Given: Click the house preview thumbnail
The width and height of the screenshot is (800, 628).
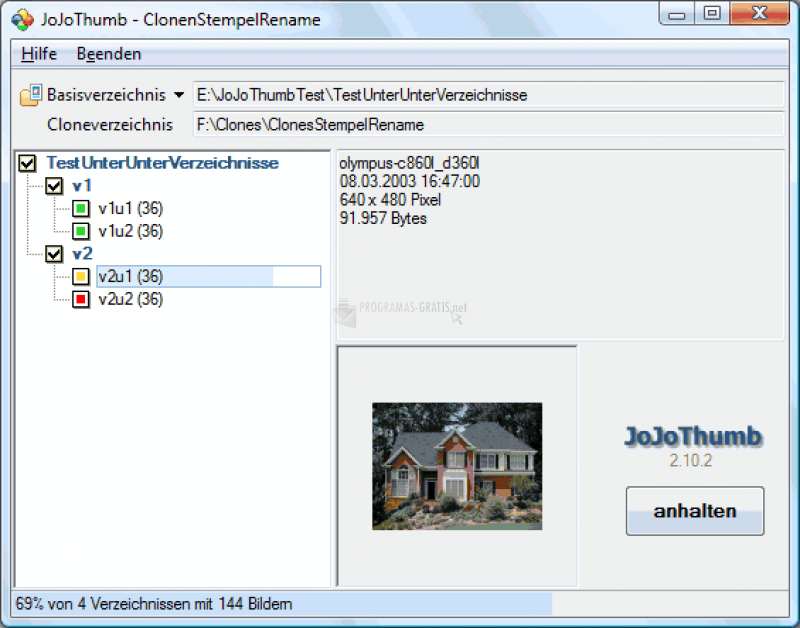Looking at the screenshot, I should click(457, 466).
